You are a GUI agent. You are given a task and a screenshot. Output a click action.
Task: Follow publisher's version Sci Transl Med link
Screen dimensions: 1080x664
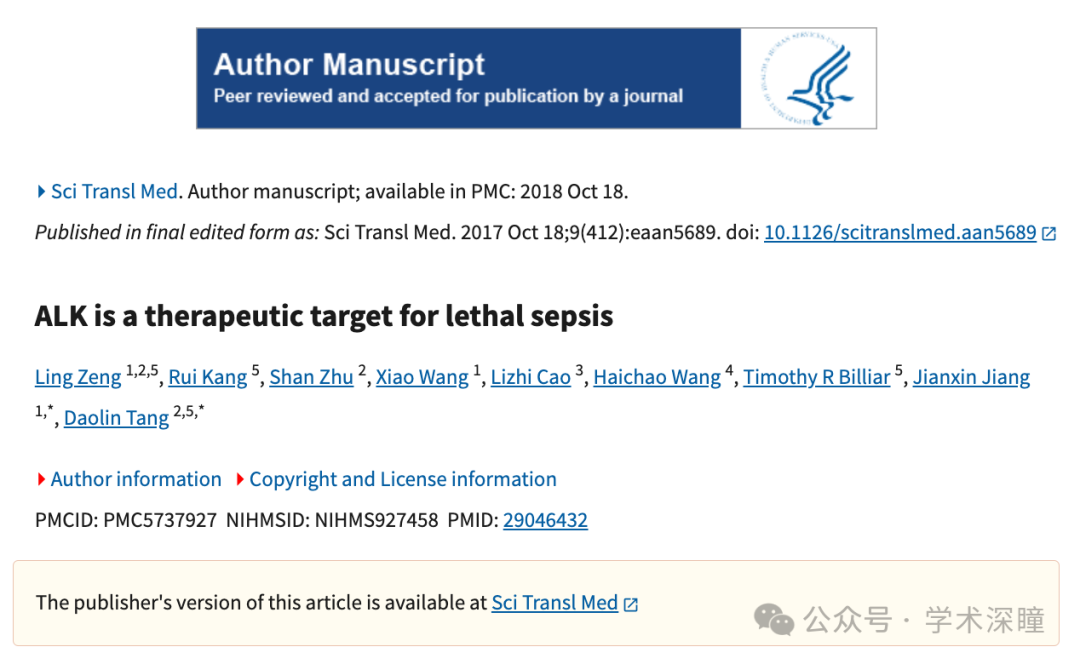[x=554, y=603]
